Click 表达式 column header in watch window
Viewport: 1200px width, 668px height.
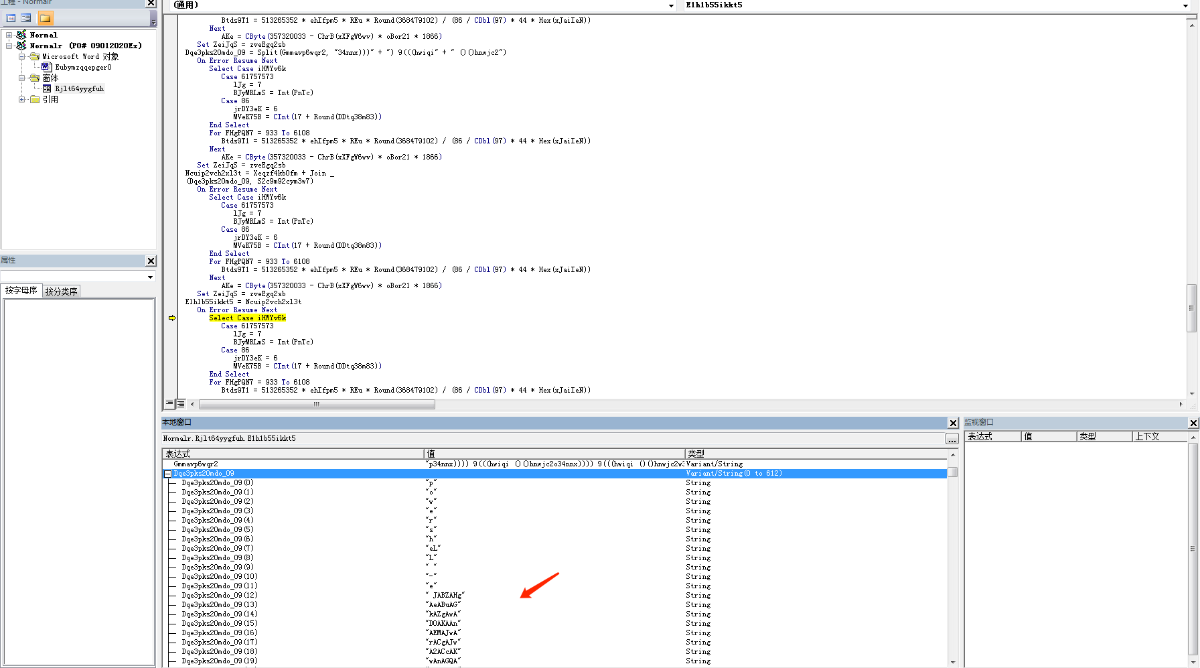993,436
